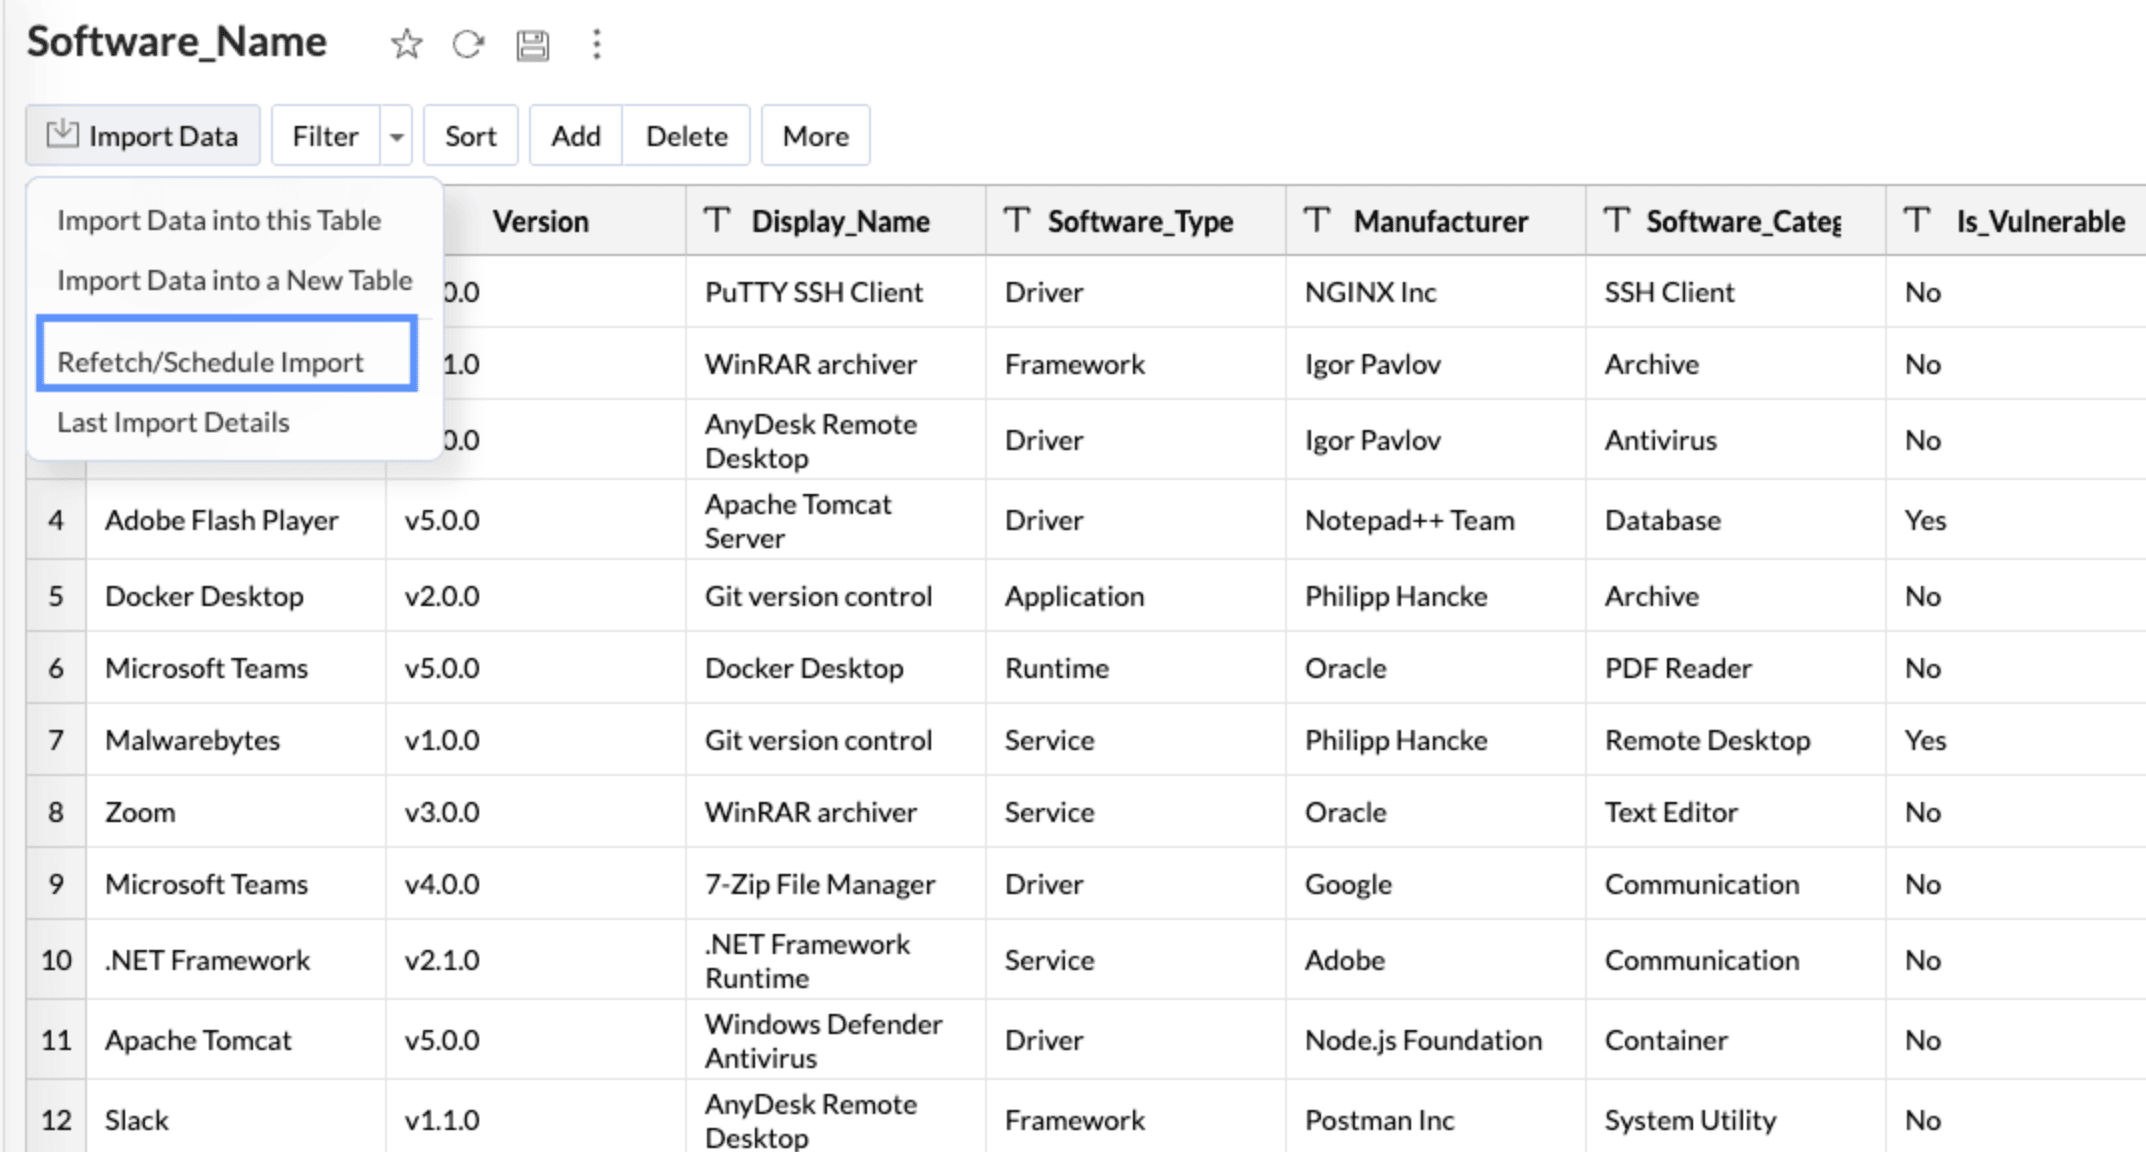This screenshot has width=2146, height=1152.
Task: Click the refresh icon beside title
Action: [x=468, y=44]
